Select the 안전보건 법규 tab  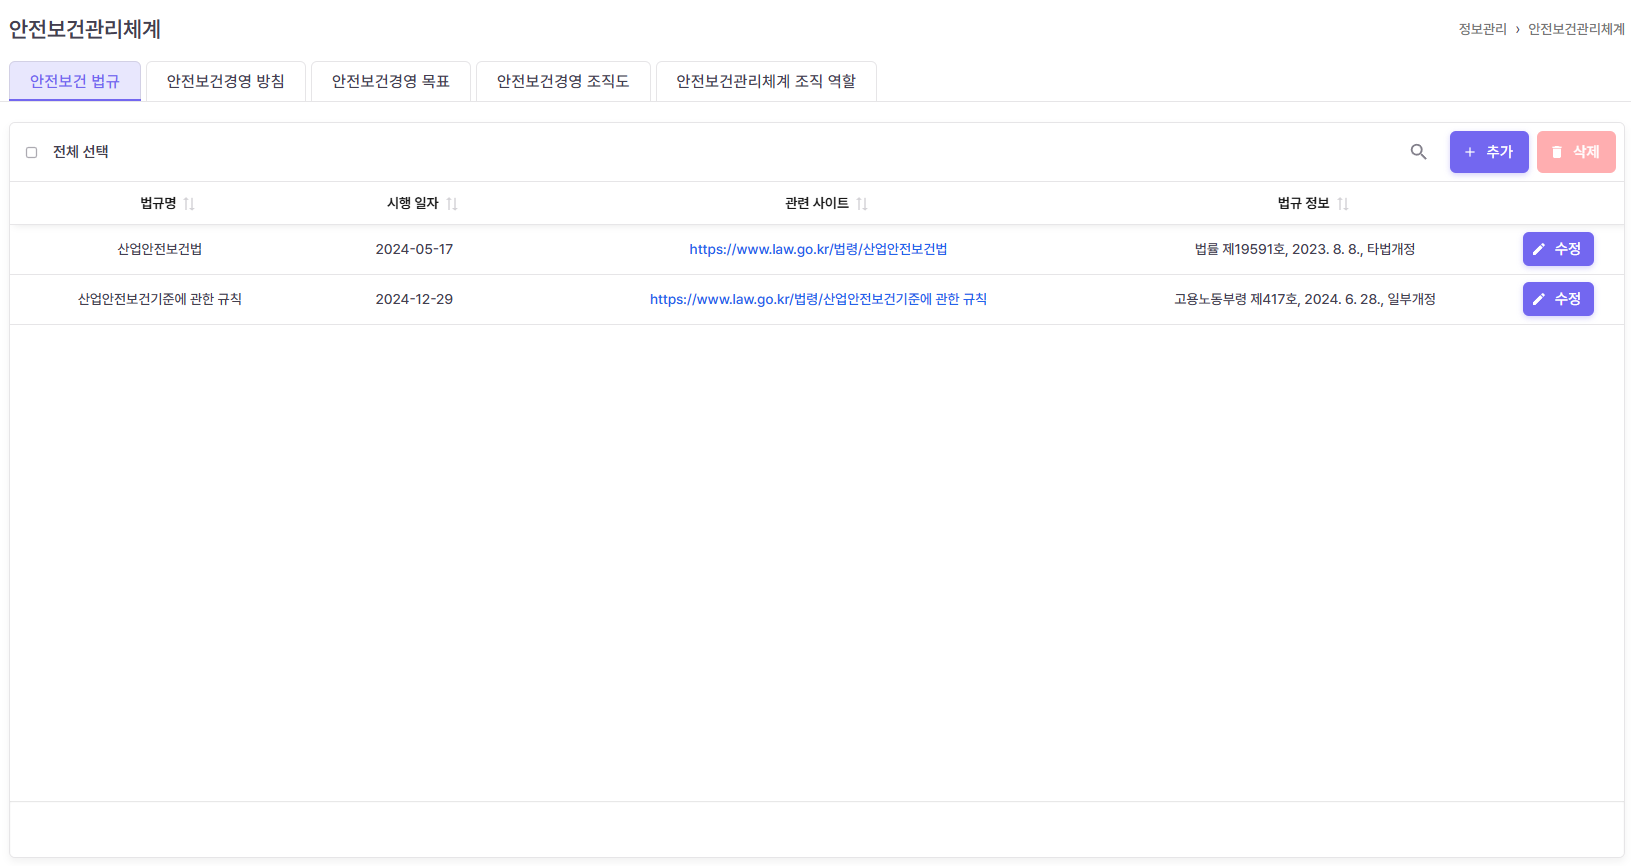[x=75, y=81]
